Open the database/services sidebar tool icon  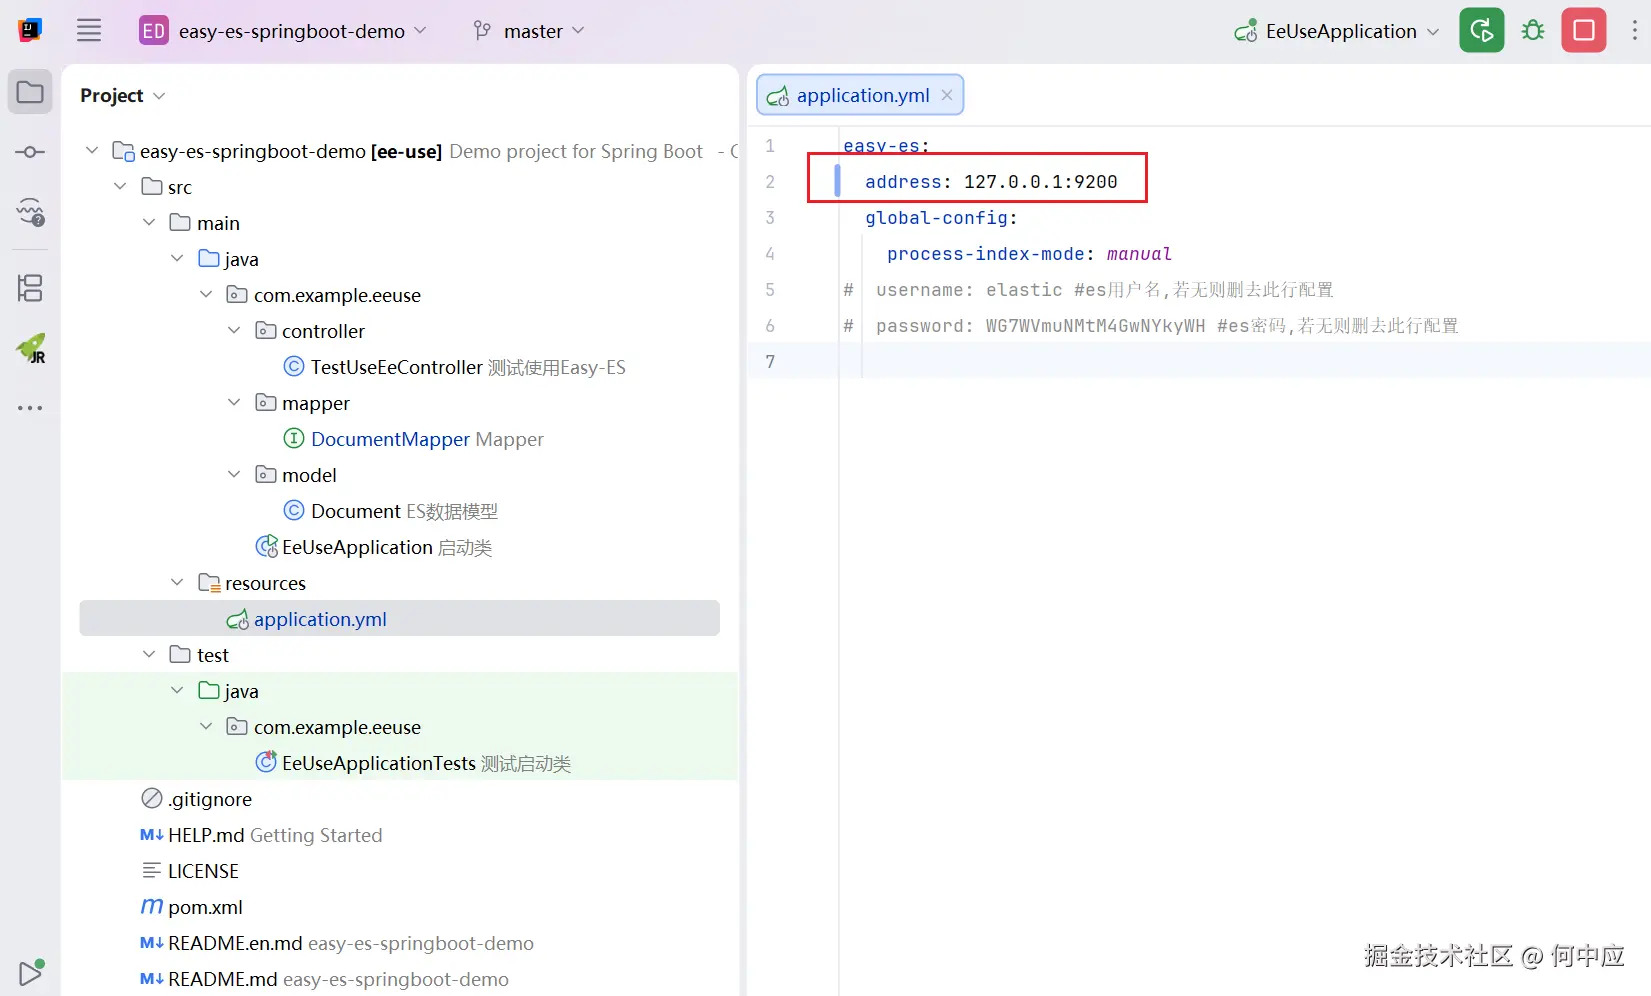tap(30, 211)
